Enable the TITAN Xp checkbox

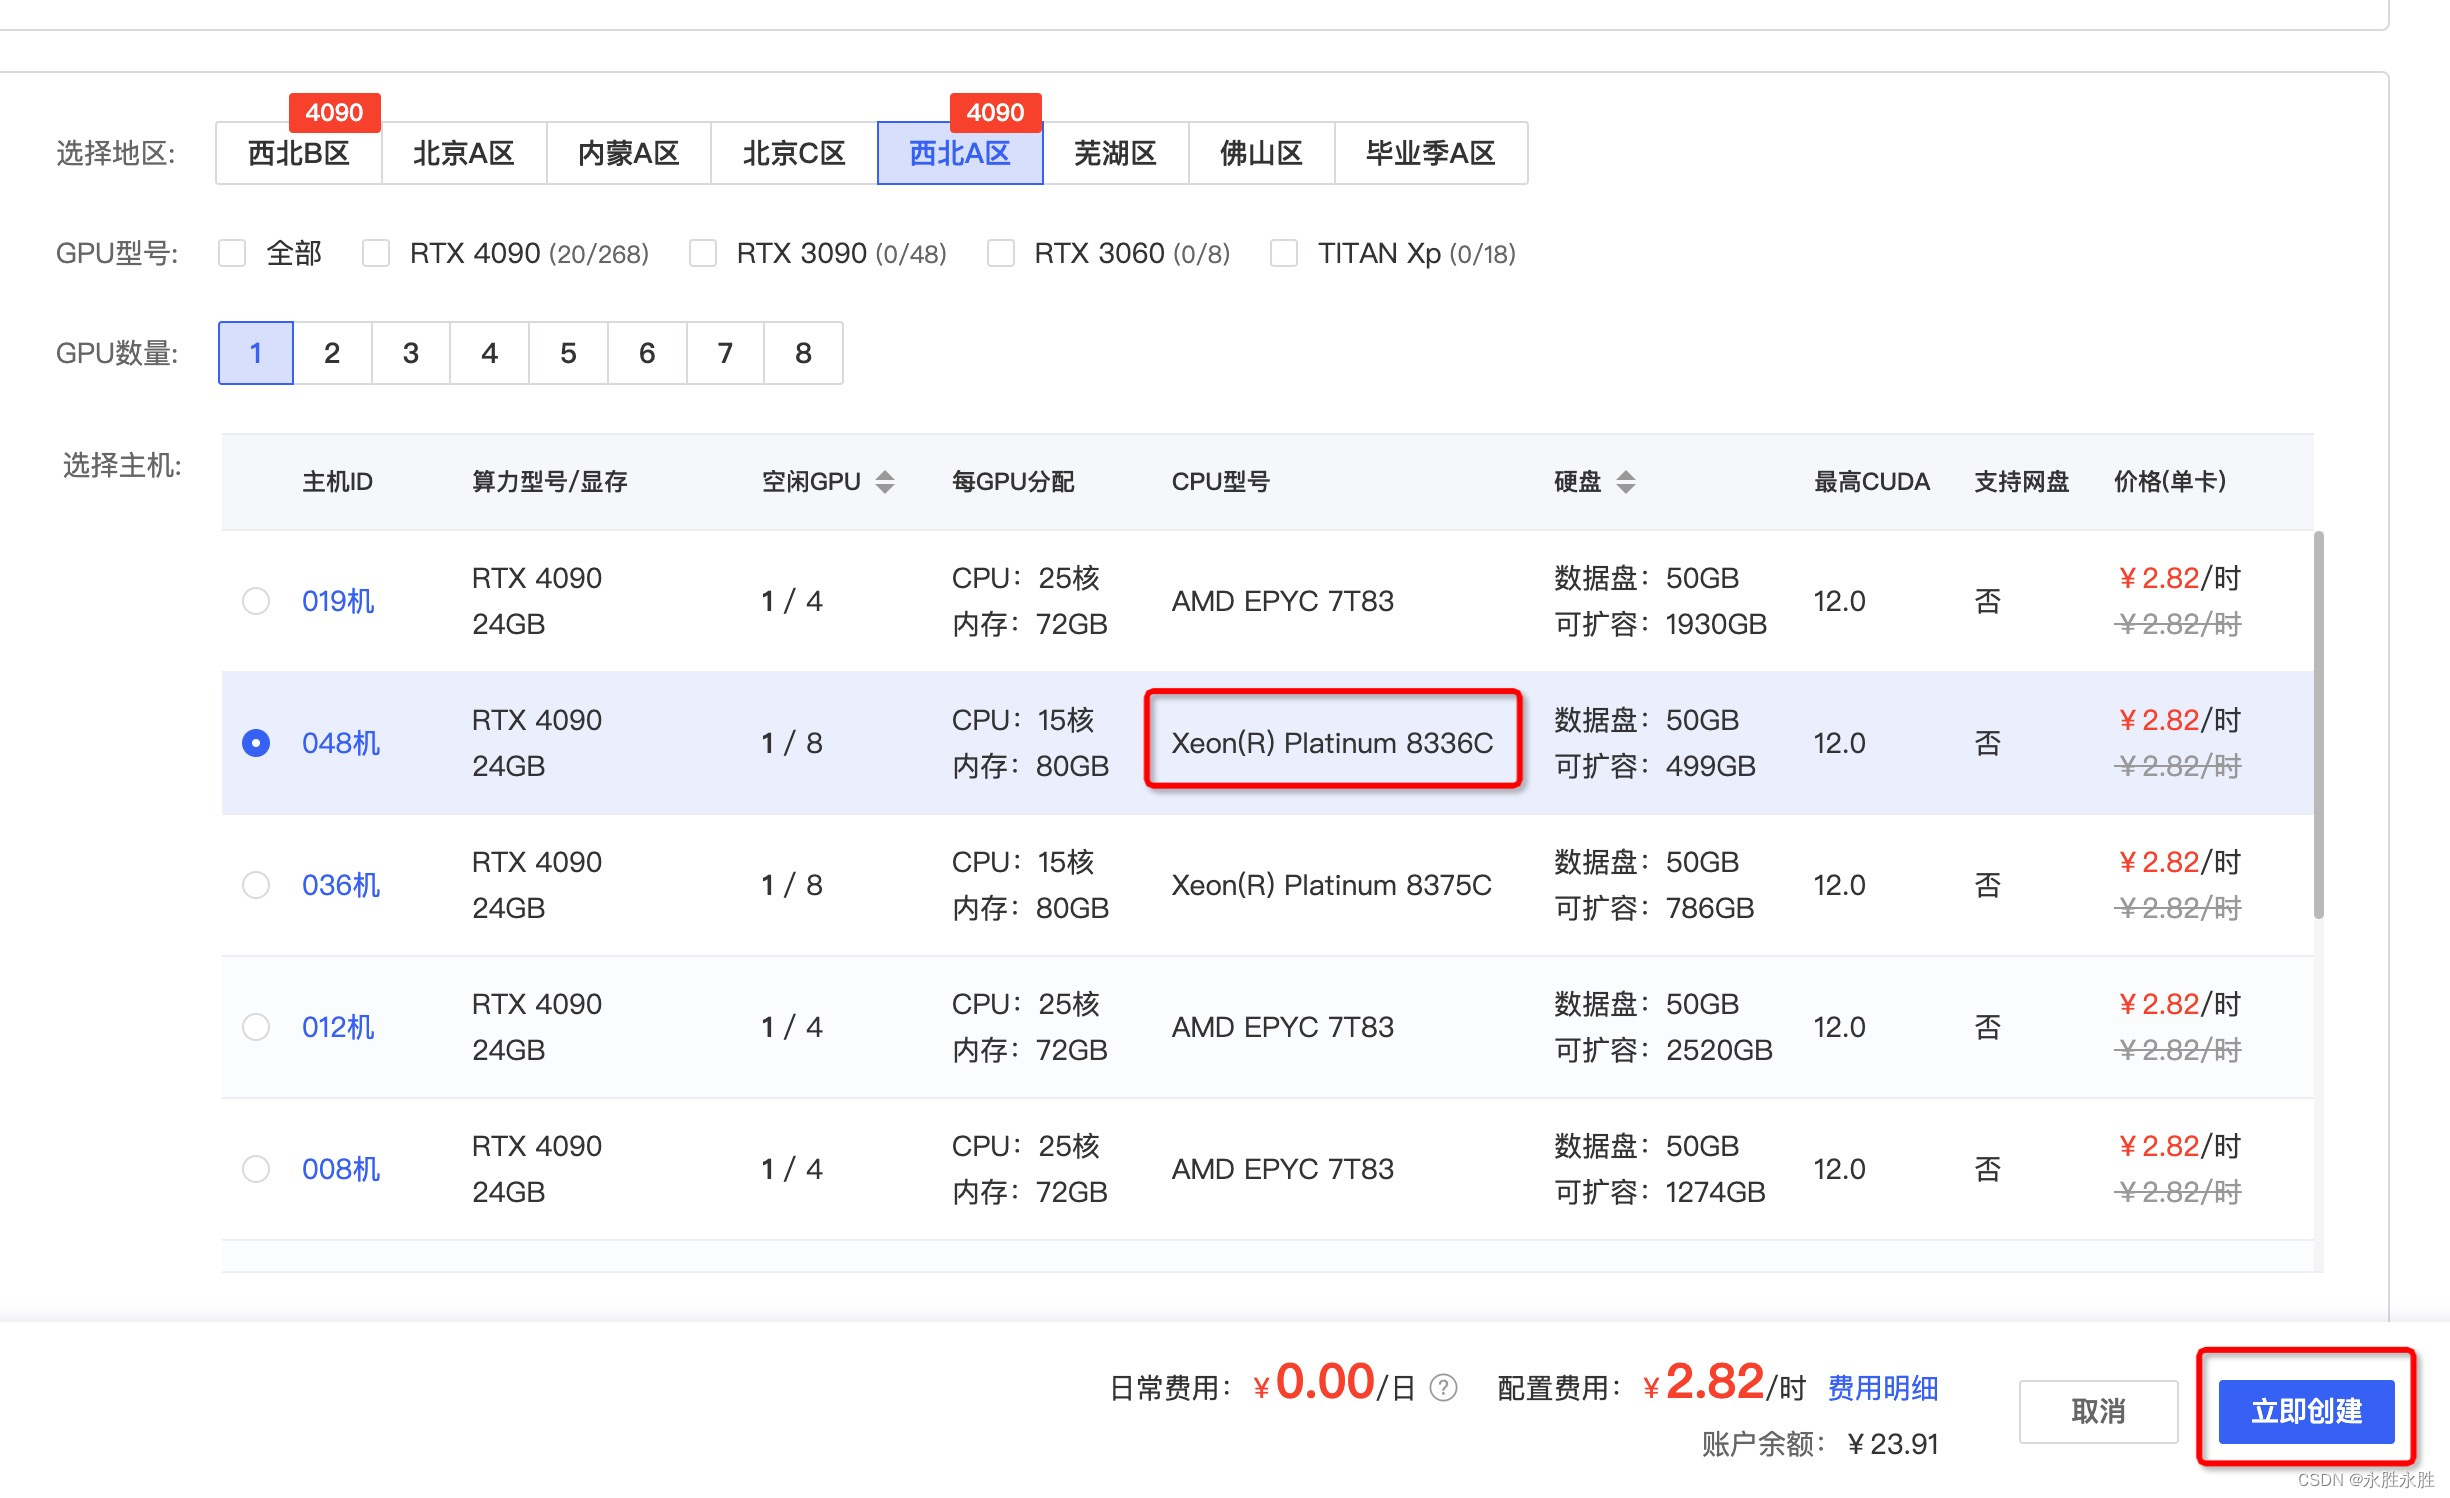click(1284, 253)
